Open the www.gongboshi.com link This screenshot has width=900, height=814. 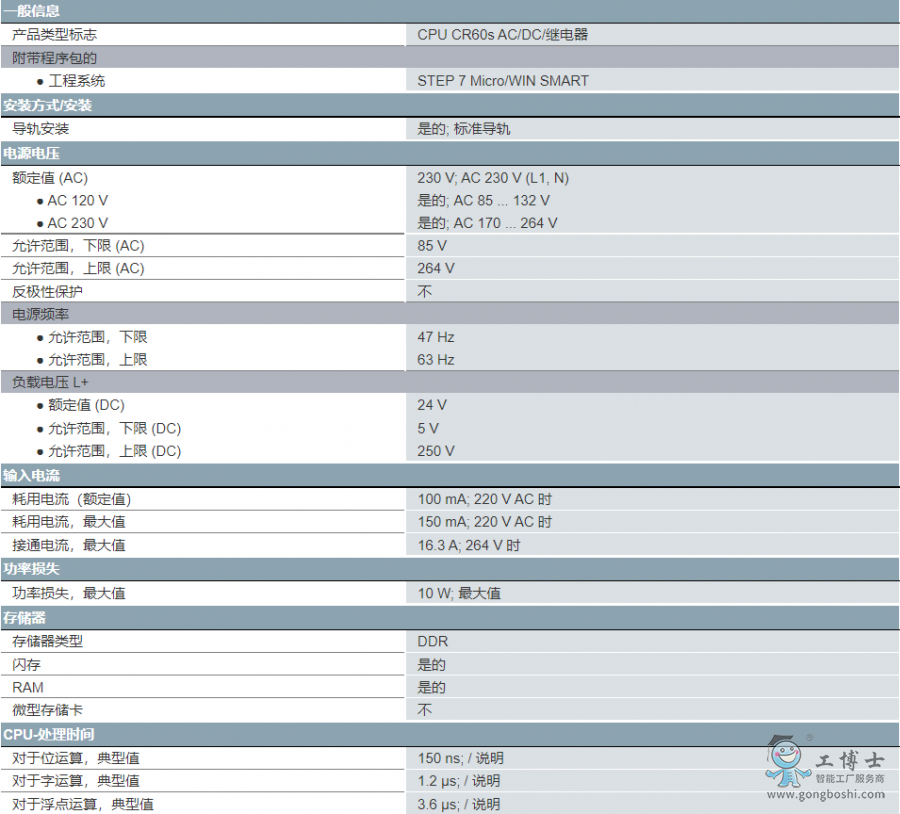pos(826,795)
